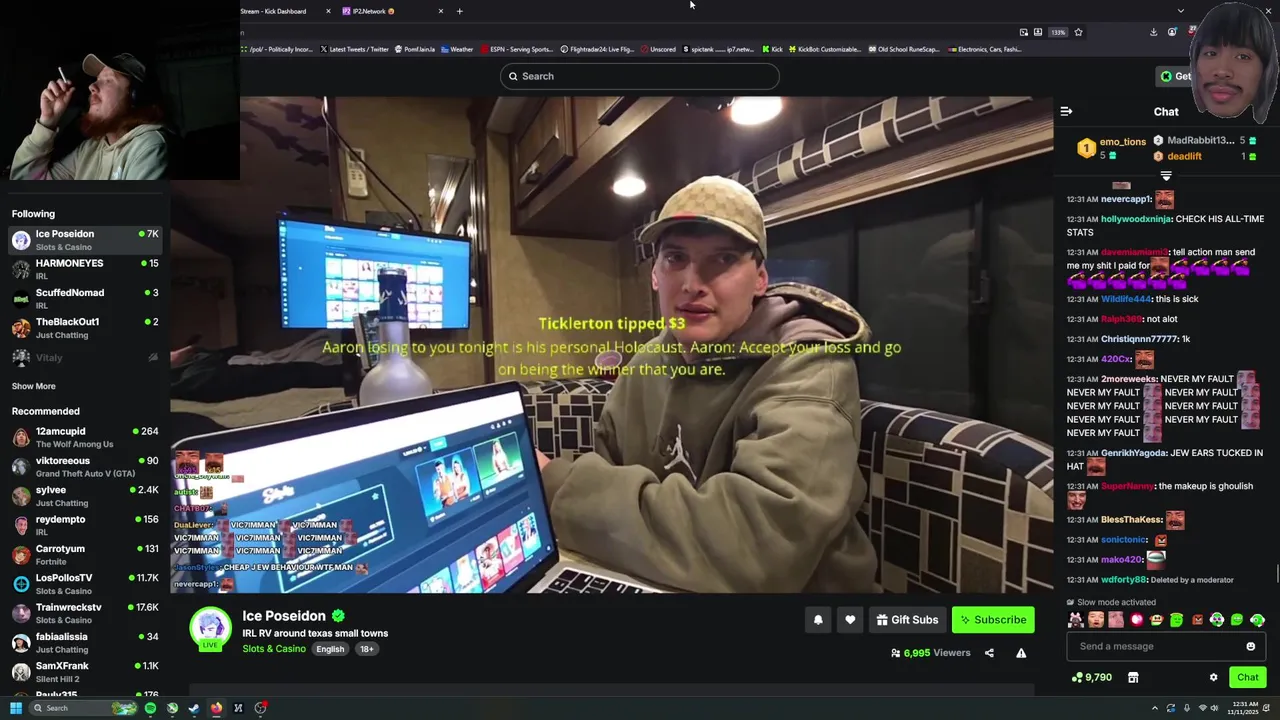Open the channel points shop icon
This screenshot has height=720, width=1280.
click(1133, 678)
